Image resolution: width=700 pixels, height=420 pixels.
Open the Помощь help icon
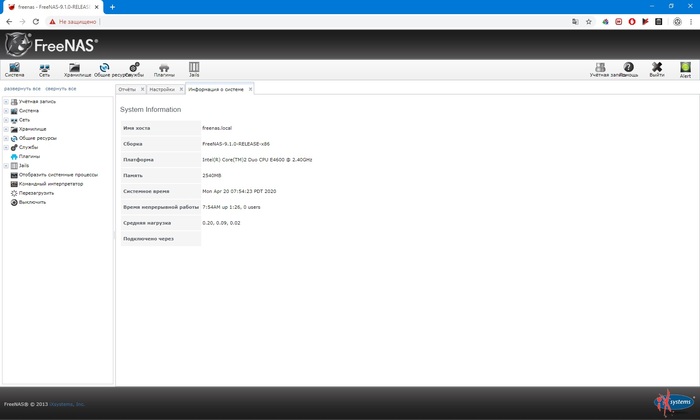click(629, 69)
